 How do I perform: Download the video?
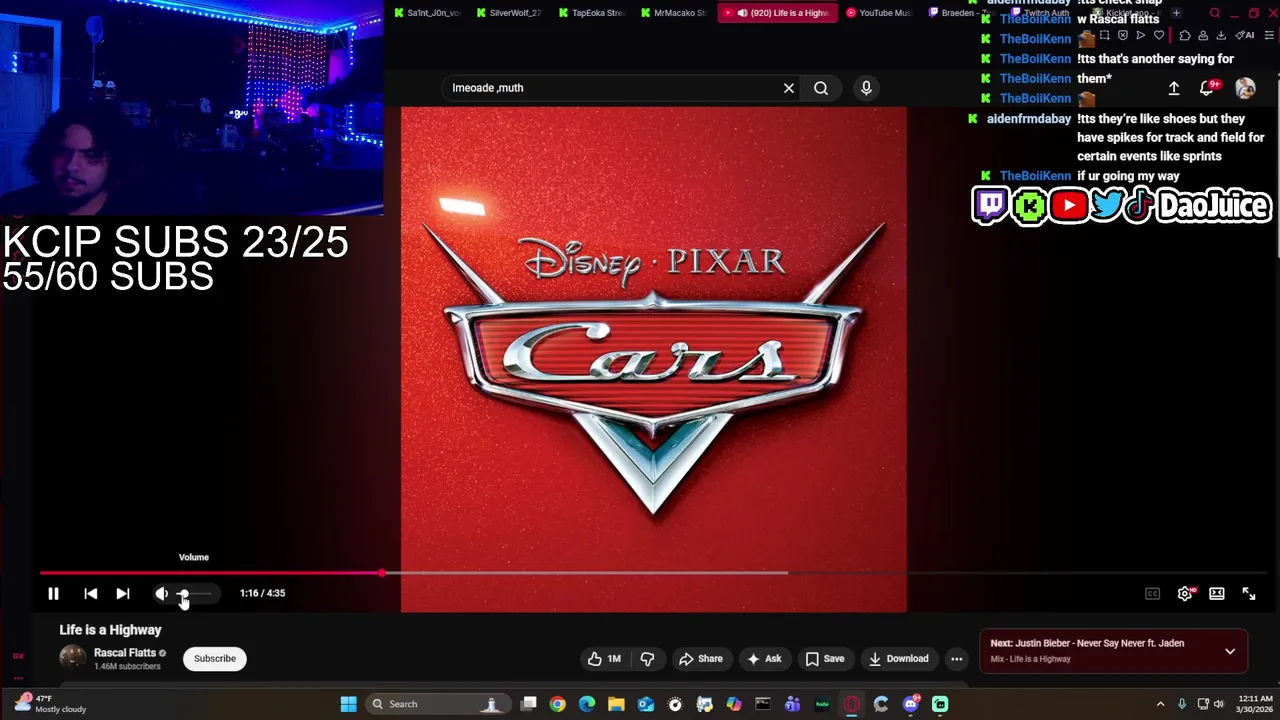[x=898, y=658]
